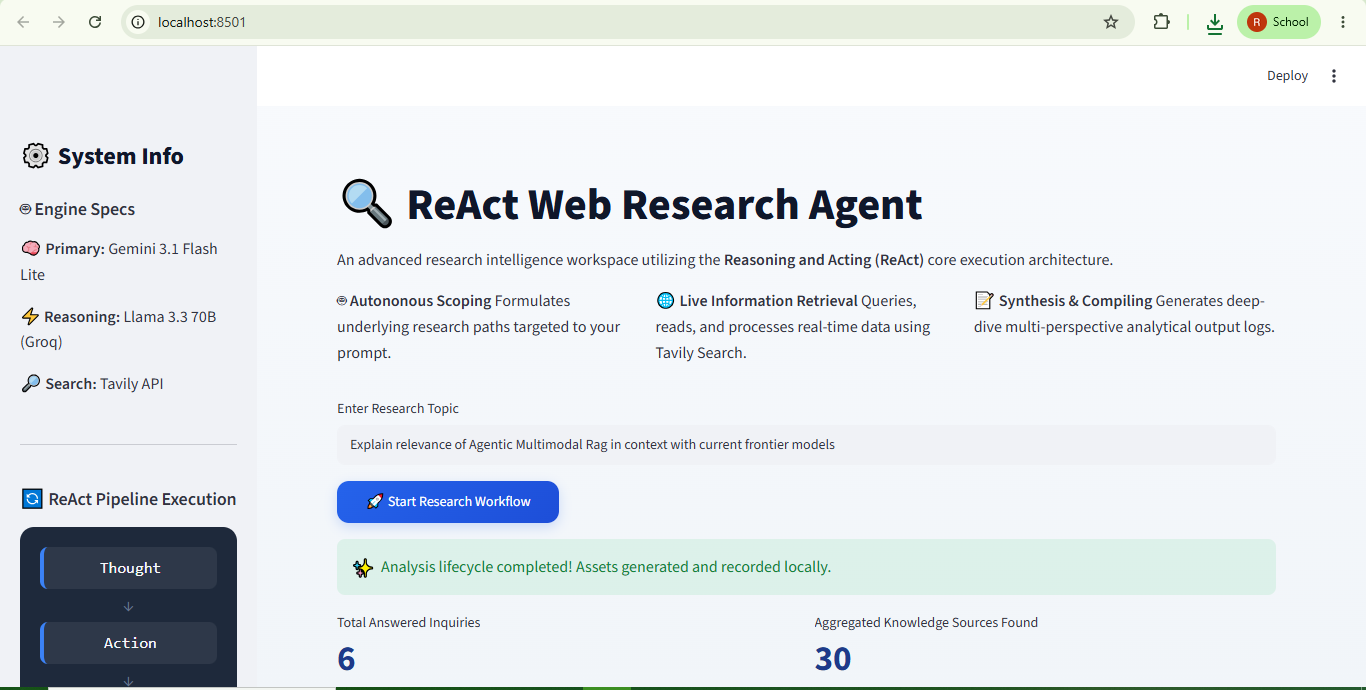This screenshot has height=690, width=1366.
Task: Click the Engine Specs icon
Action: (x=25, y=209)
